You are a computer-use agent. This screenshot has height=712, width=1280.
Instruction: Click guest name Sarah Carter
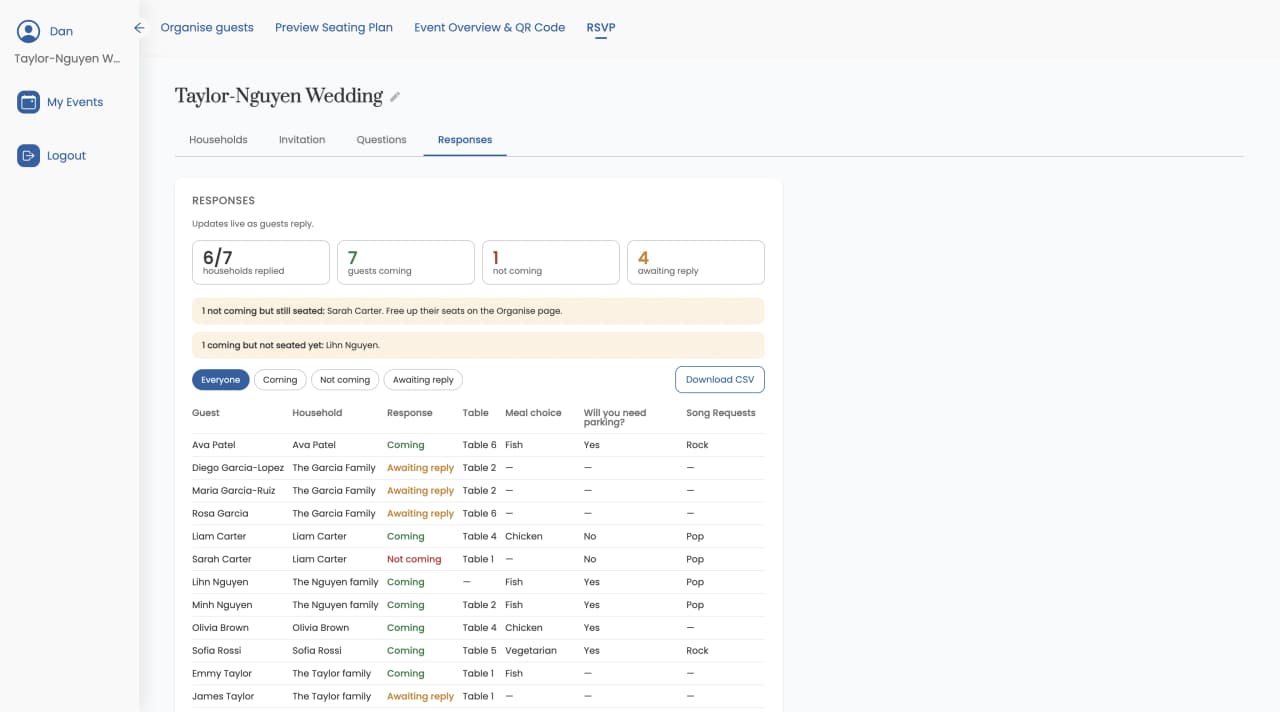tap(222, 560)
